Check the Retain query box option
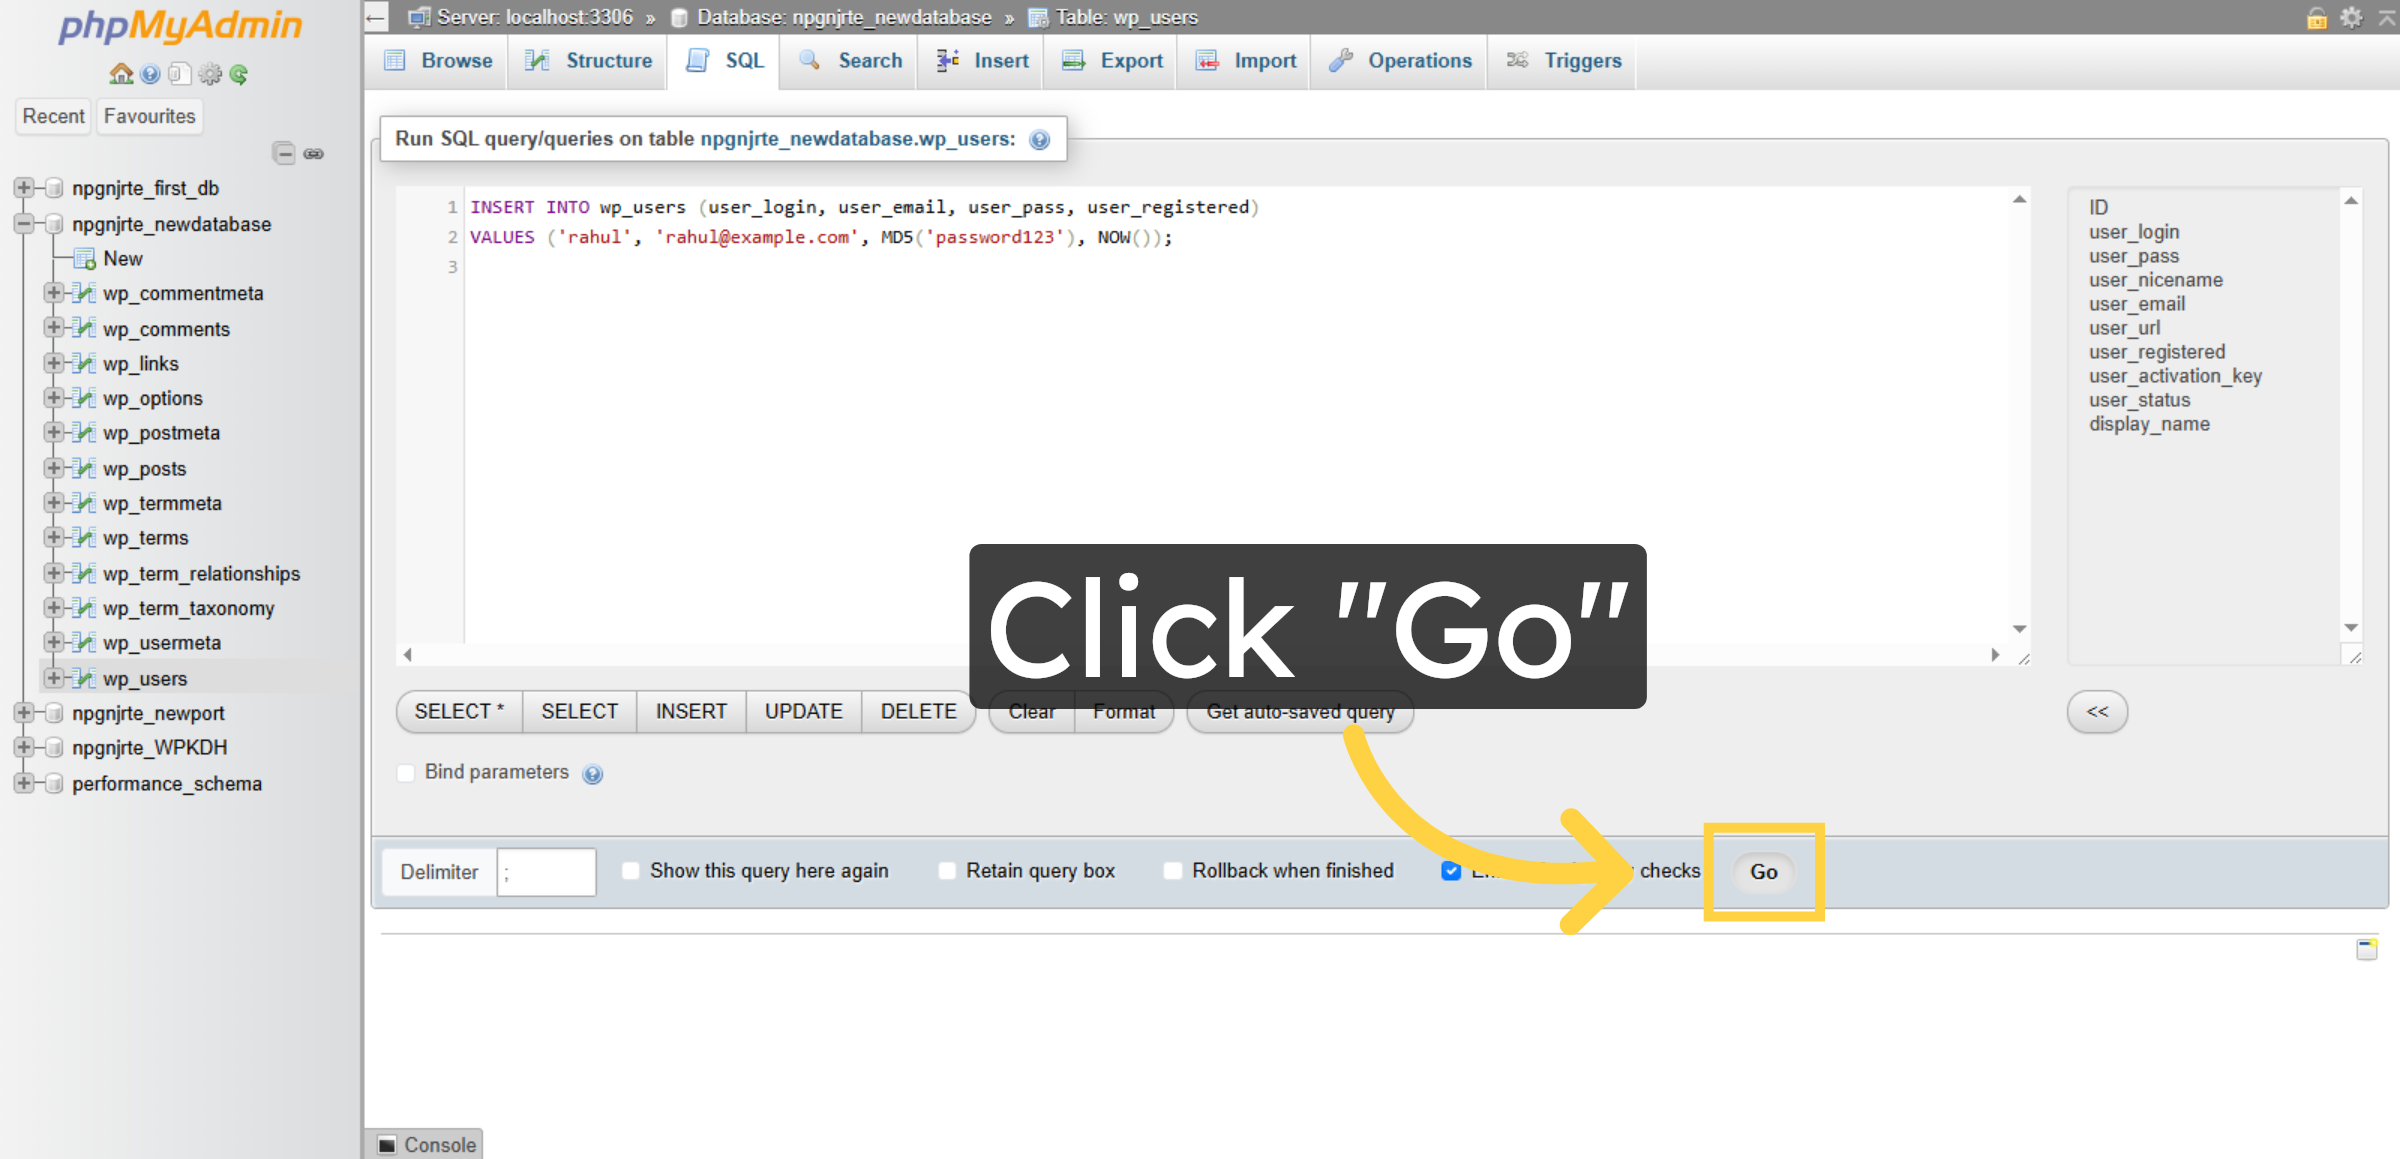Viewport: 2400px width, 1159px height. (946, 871)
